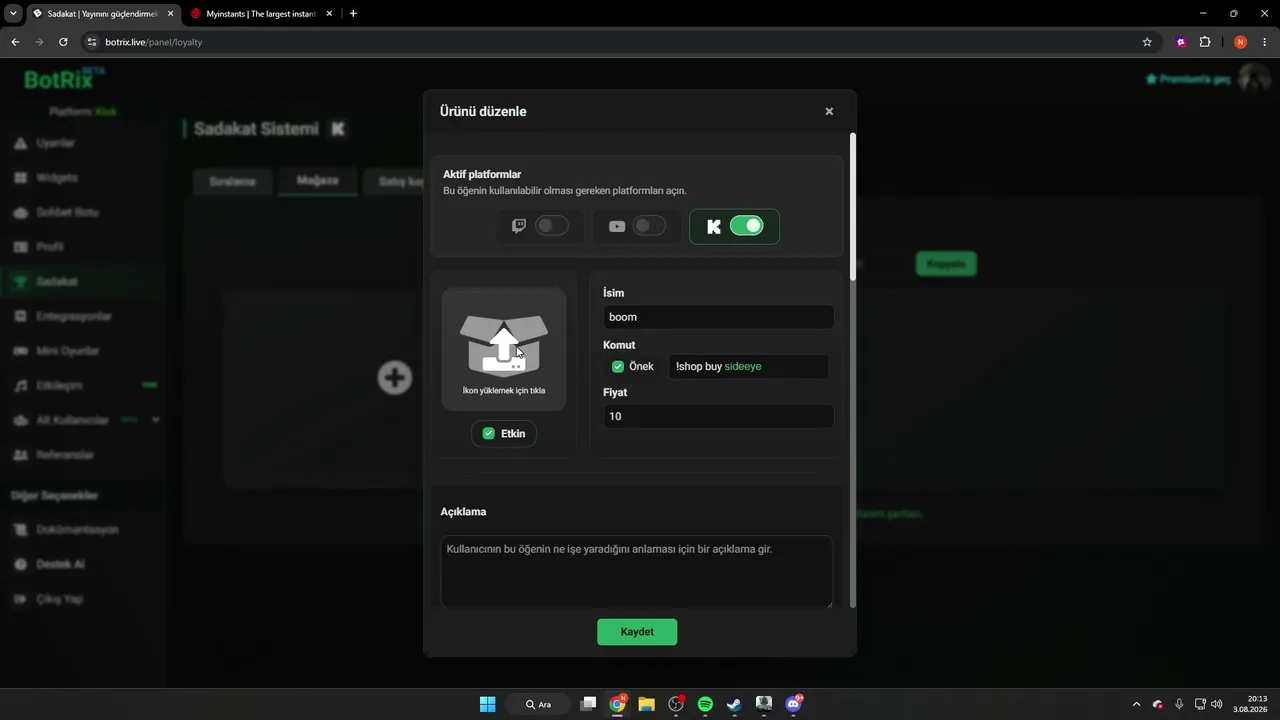Open Destek AI in the sidebar

click(x=60, y=564)
